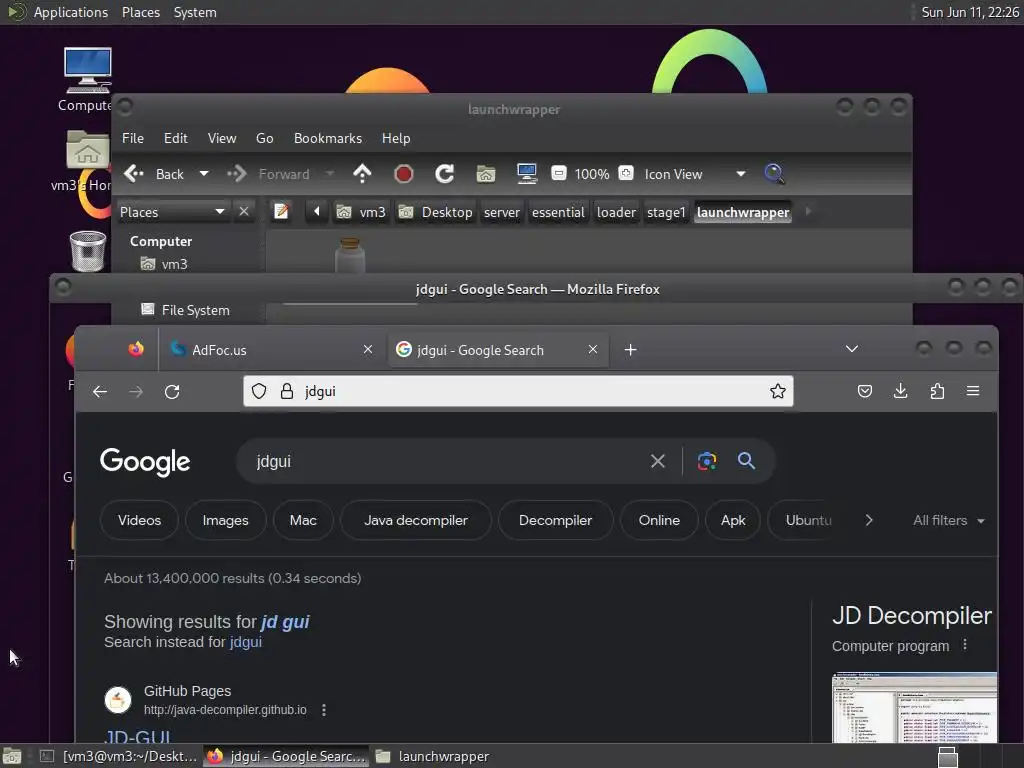Close the AdFoc.us tab

coord(368,349)
